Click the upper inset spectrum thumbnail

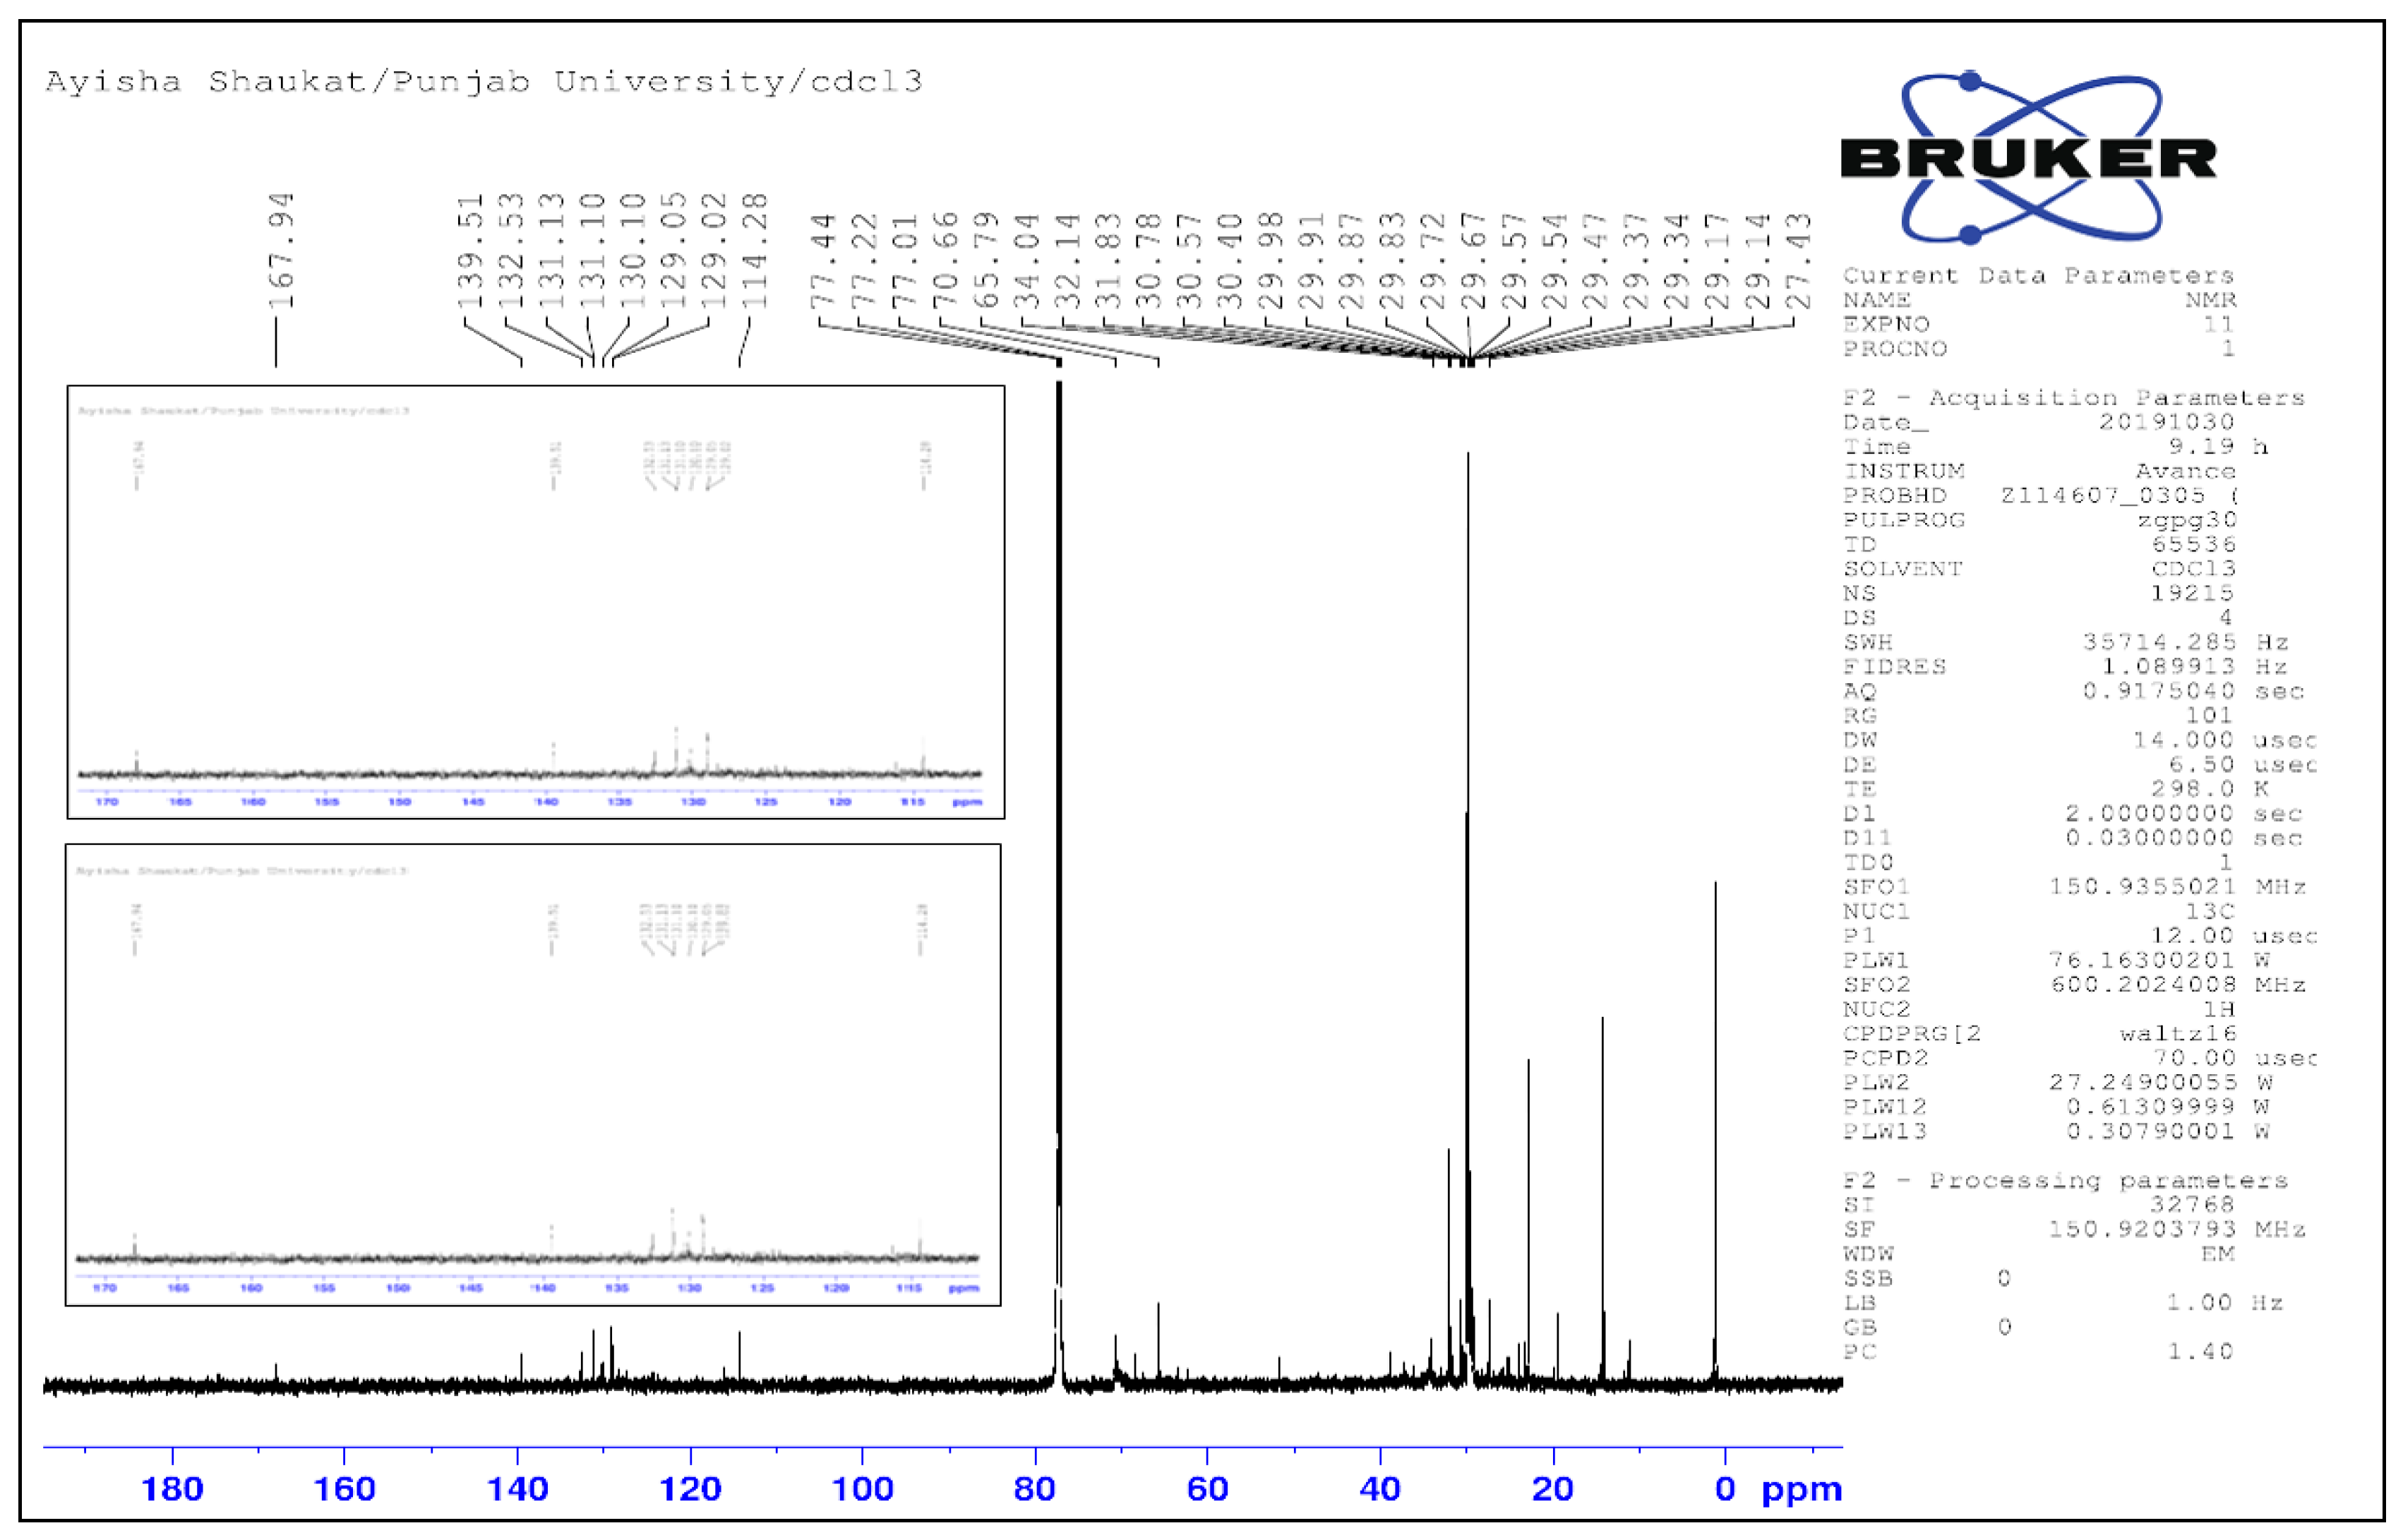coord(535,601)
